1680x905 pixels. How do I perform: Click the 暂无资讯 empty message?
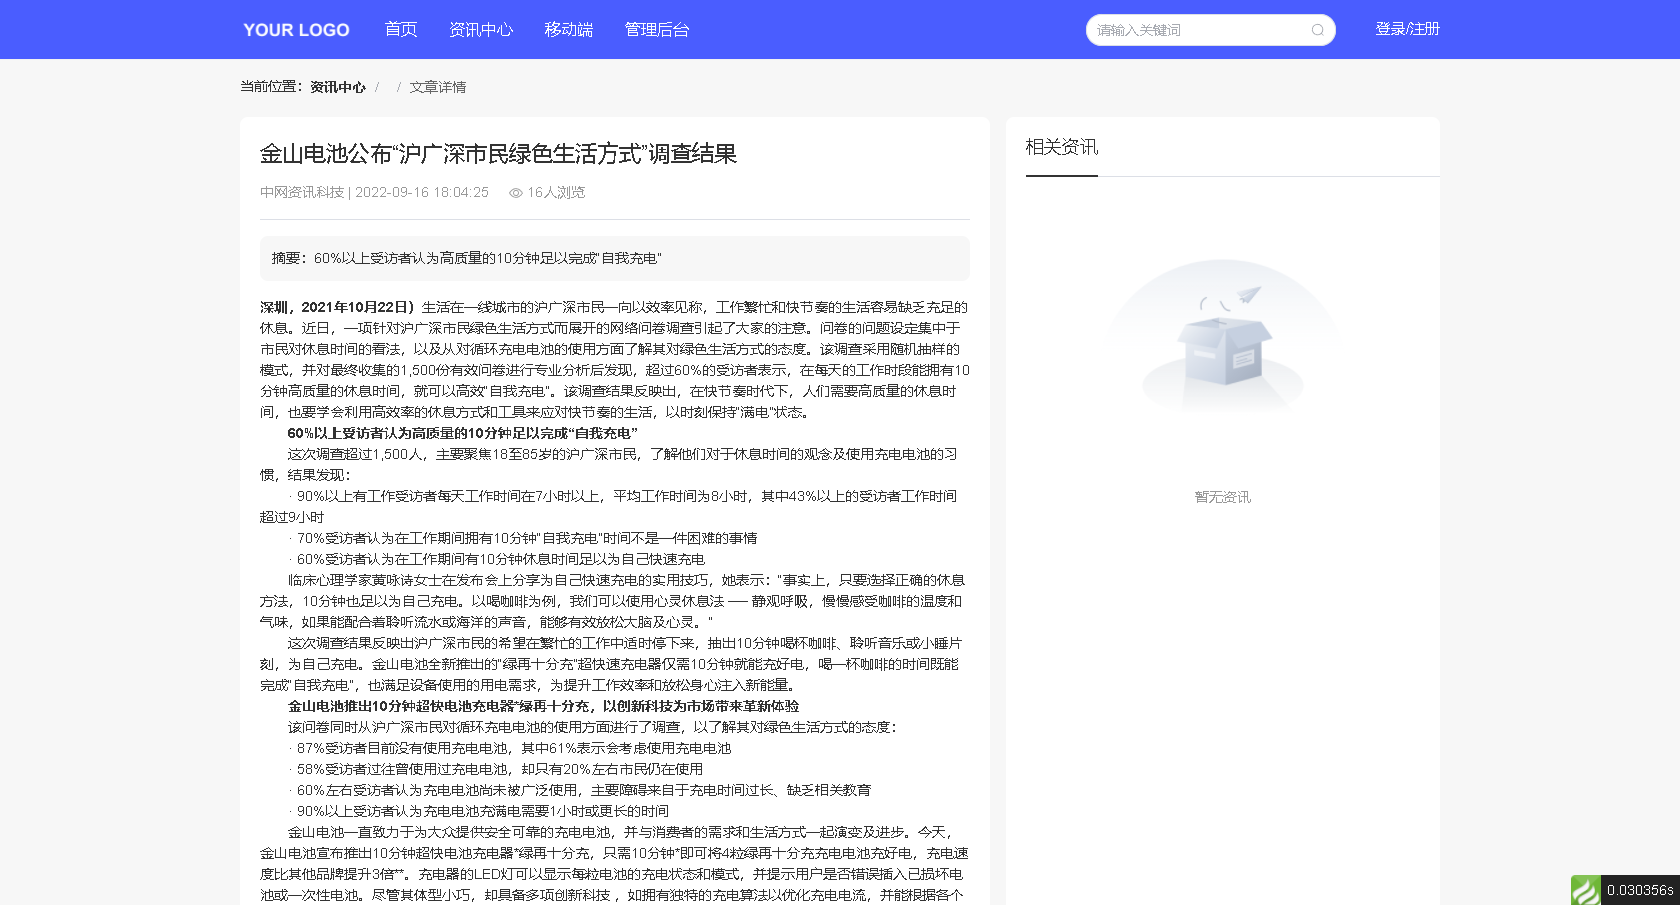pyautogui.click(x=1223, y=497)
